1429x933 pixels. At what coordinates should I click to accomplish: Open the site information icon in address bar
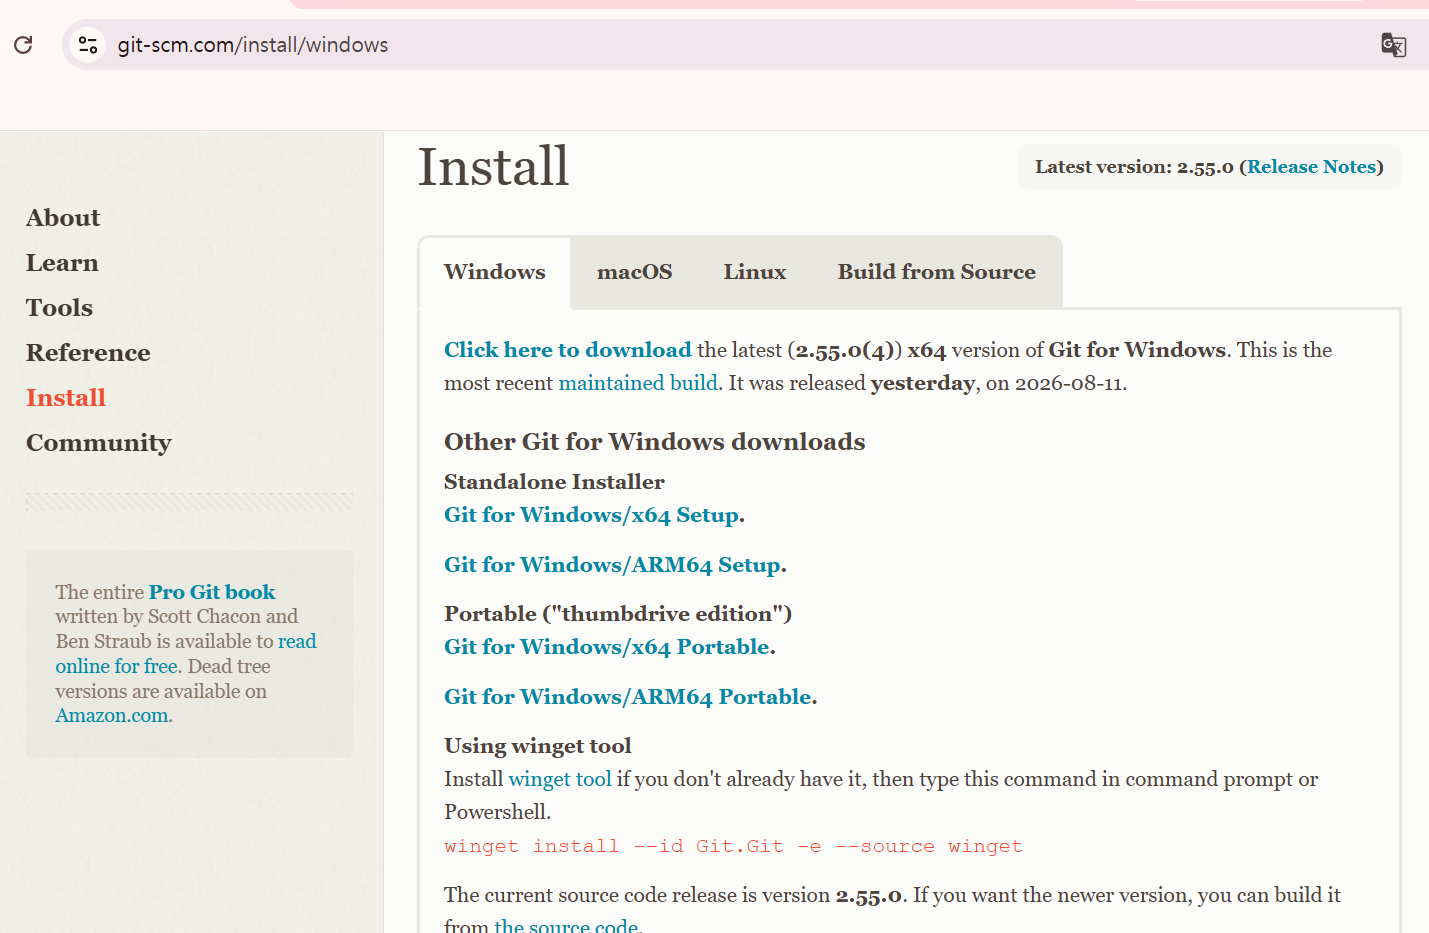(x=88, y=45)
